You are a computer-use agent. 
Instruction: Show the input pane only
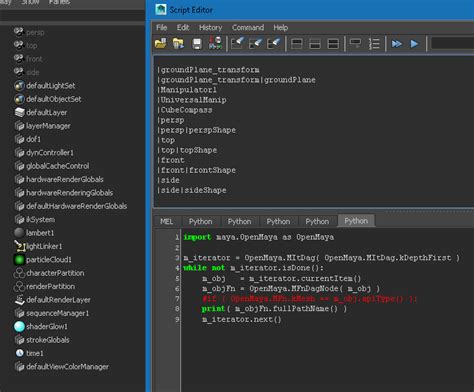click(315, 44)
